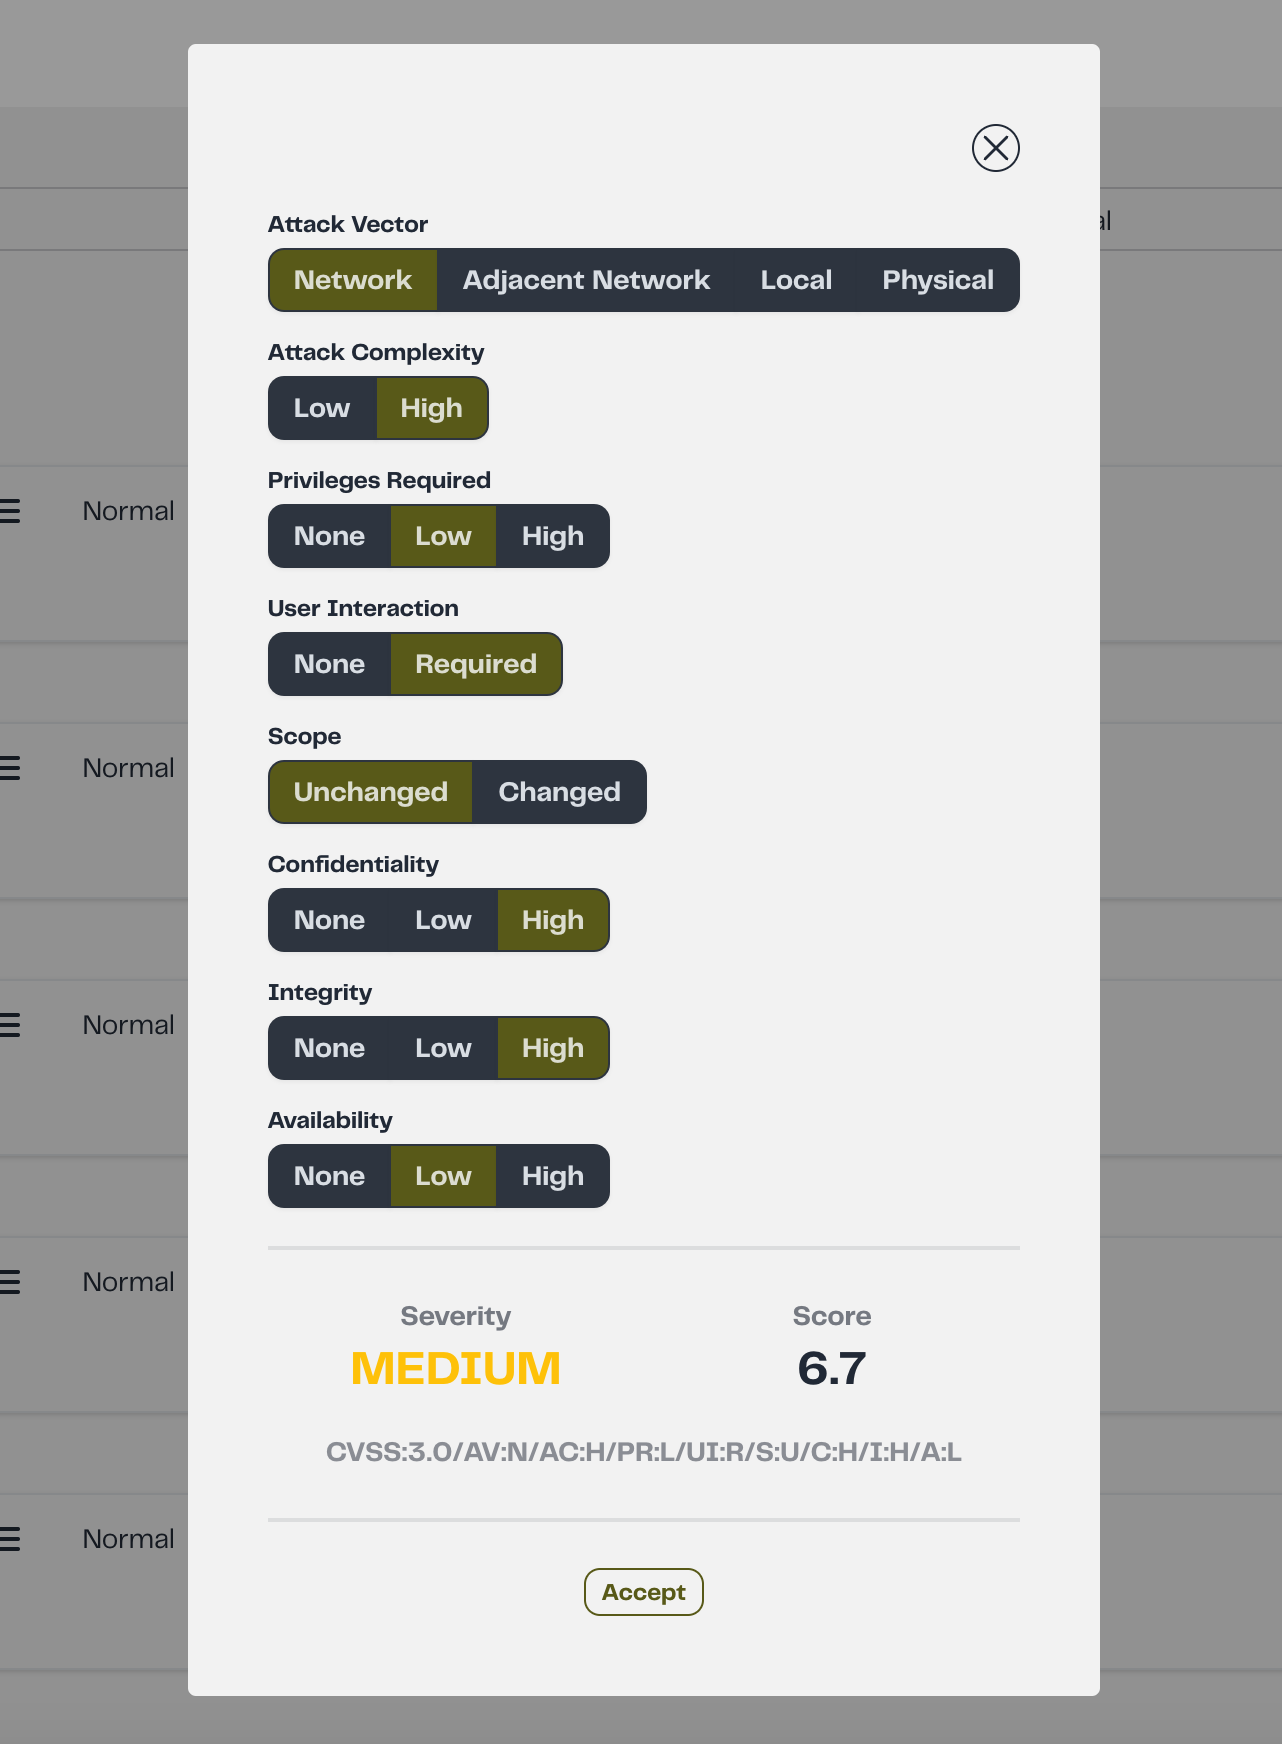Set Confidentiality to Low
1282x1744 pixels.
[x=443, y=920]
